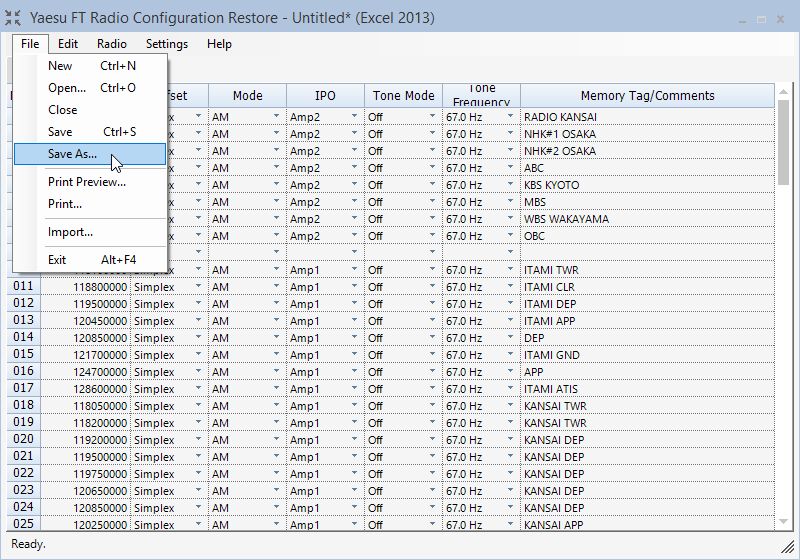The image size is (800, 560).
Task: Open the File menu
Action: [30, 44]
